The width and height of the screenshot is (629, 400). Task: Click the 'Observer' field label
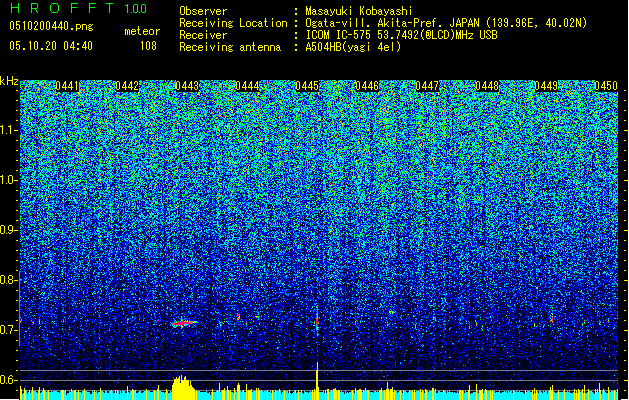pos(203,11)
